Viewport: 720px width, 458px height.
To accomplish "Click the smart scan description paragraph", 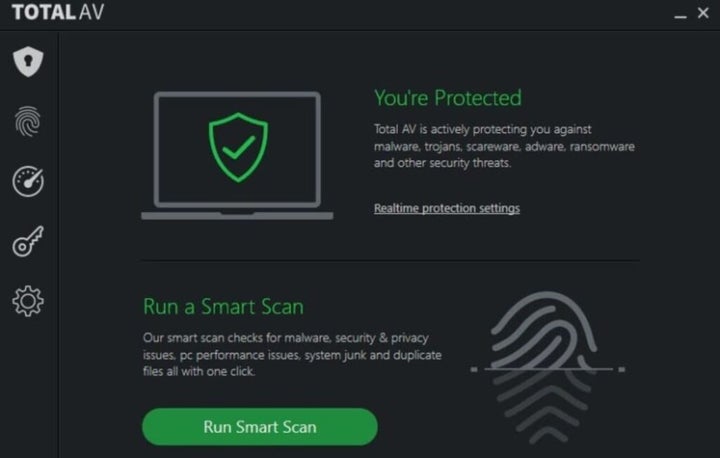I will click(291, 355).
